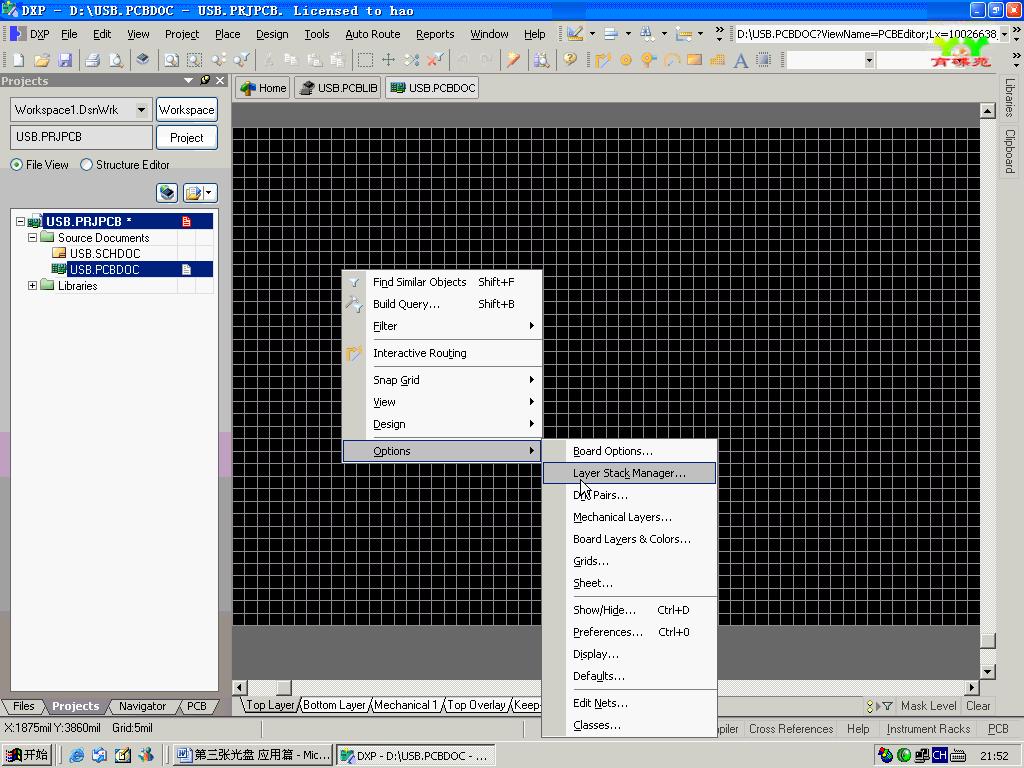
Task: Open the Design menu
Action: tap(272, 34)
